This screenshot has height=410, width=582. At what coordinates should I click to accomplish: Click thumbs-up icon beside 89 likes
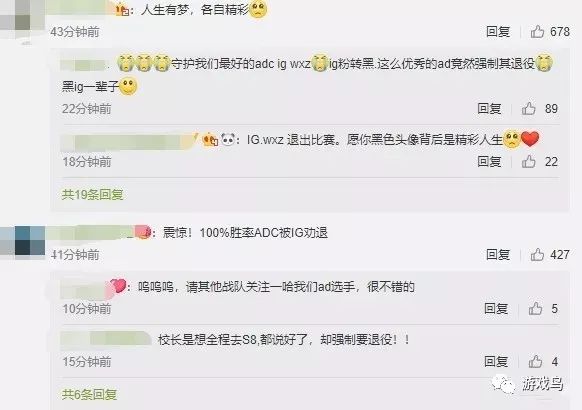click(529, 109)
